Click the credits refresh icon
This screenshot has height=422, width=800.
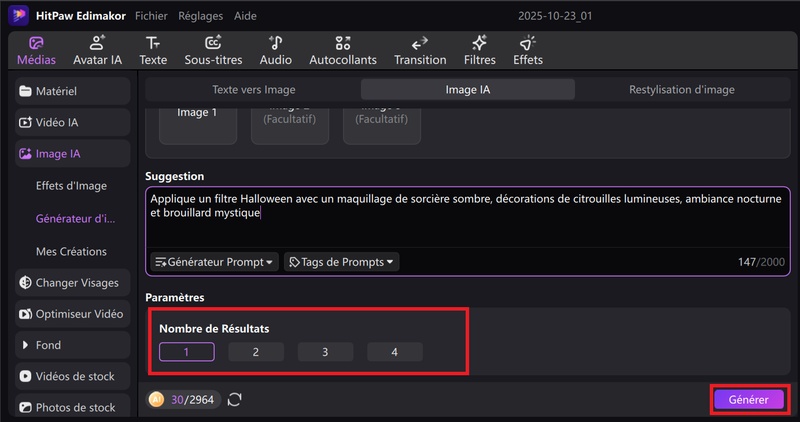tap(235, 399)
